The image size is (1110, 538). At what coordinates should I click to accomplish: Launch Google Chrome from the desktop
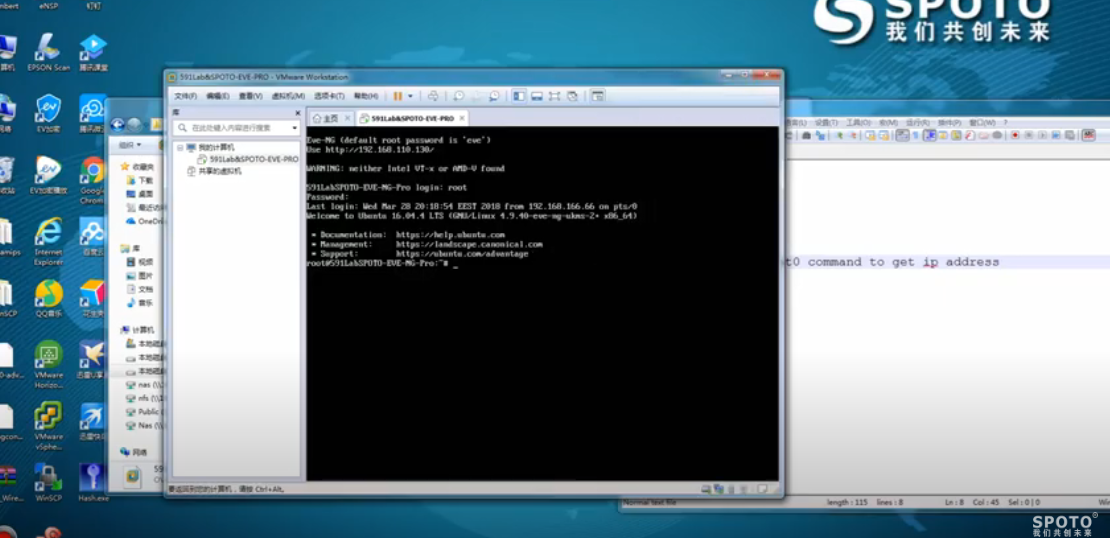tap(93, 180)
